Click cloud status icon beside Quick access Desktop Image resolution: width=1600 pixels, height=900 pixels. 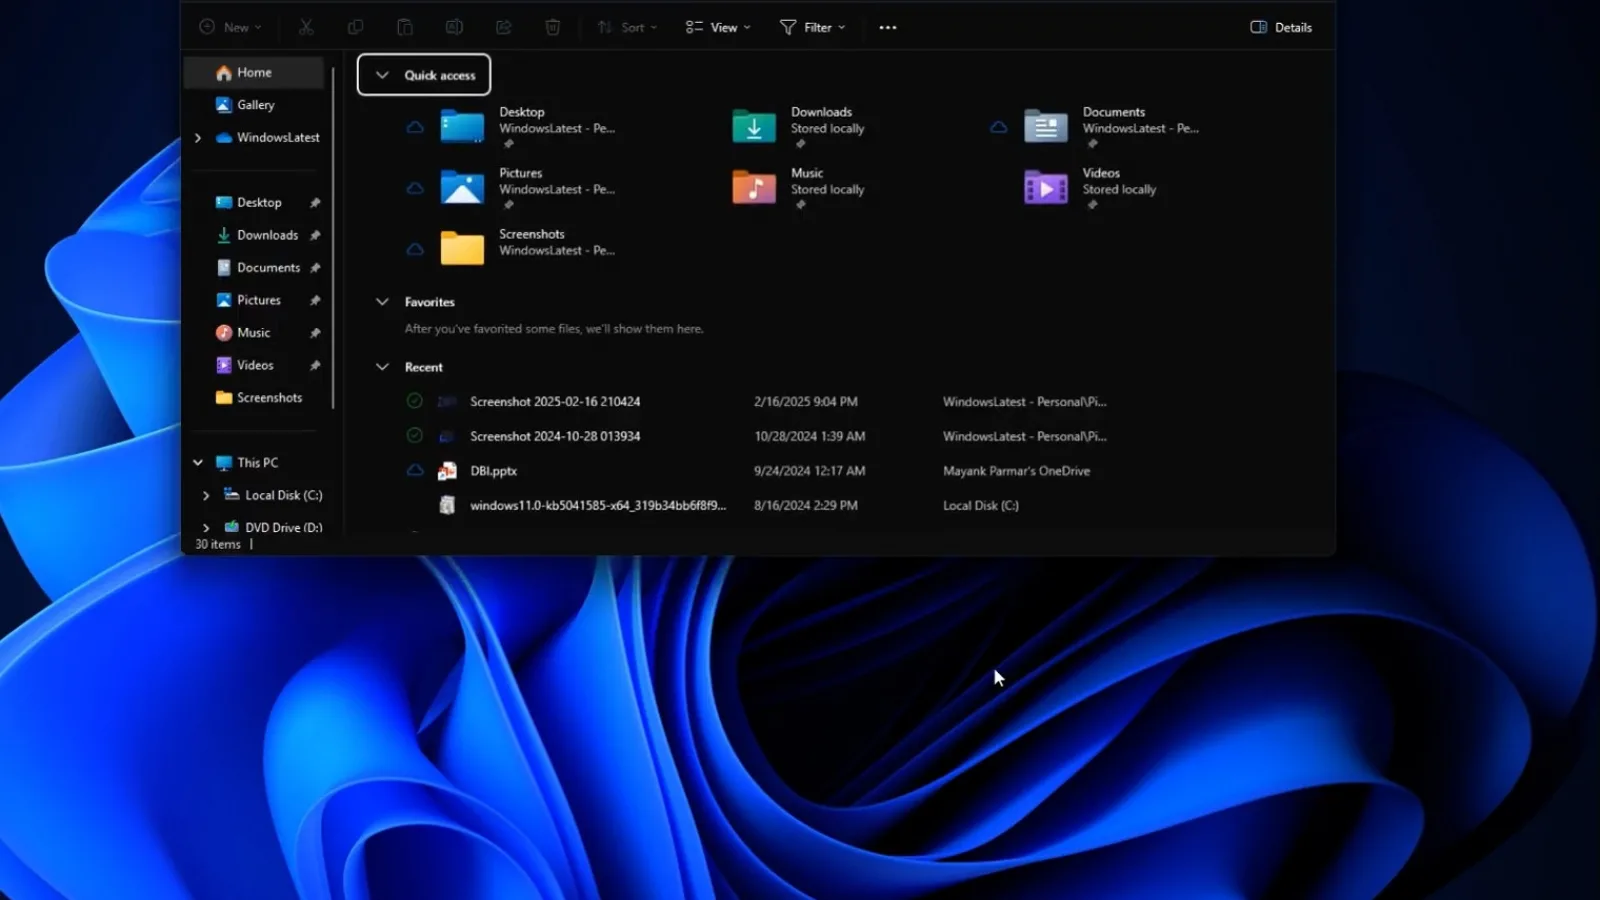415,127
